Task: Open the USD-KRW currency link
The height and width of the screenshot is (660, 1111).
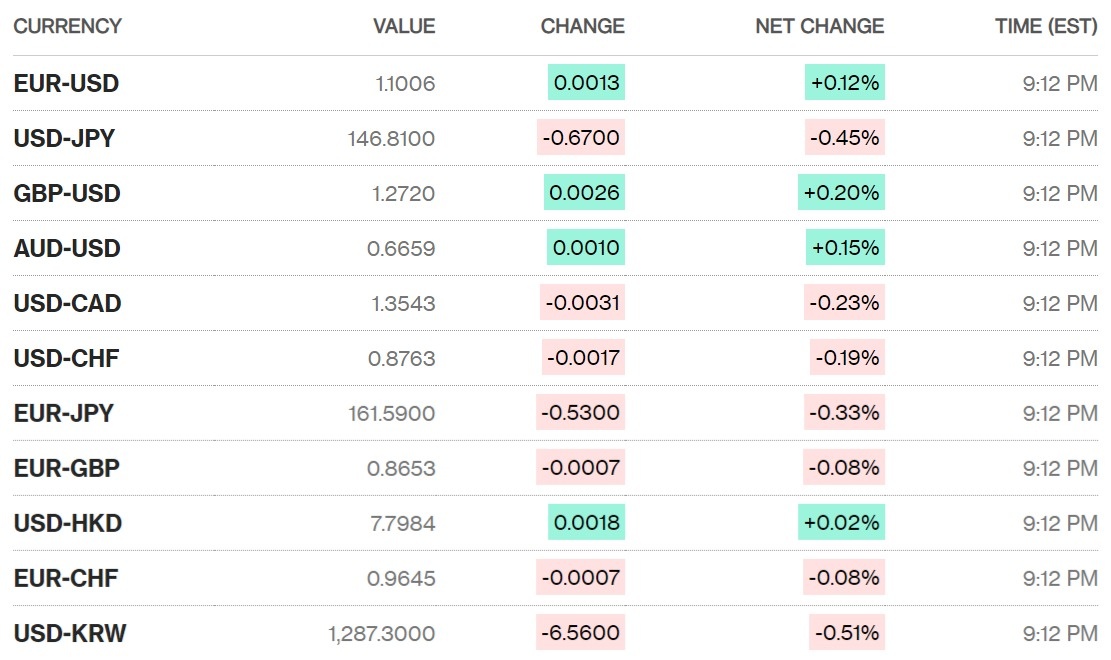Action: tap(70, 633)
